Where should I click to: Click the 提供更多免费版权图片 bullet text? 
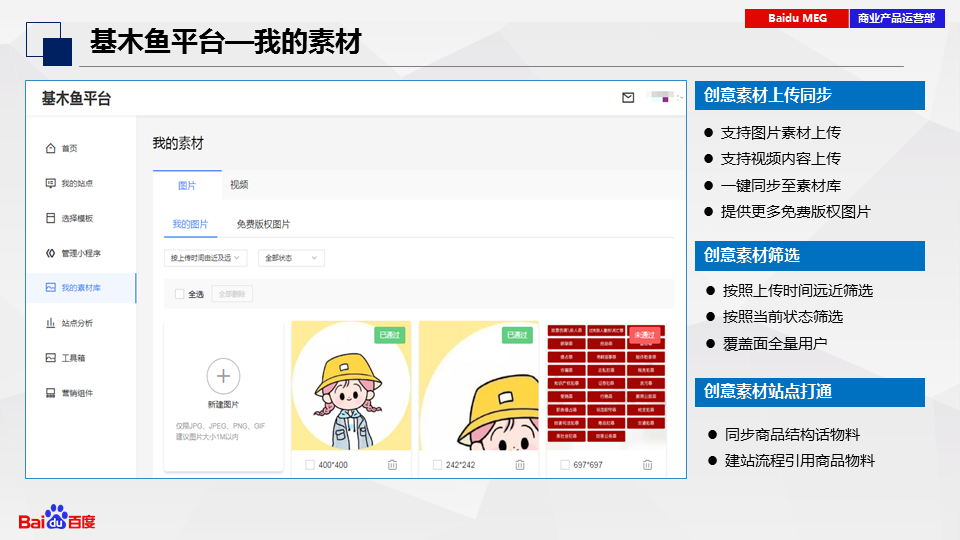point(795,212)
